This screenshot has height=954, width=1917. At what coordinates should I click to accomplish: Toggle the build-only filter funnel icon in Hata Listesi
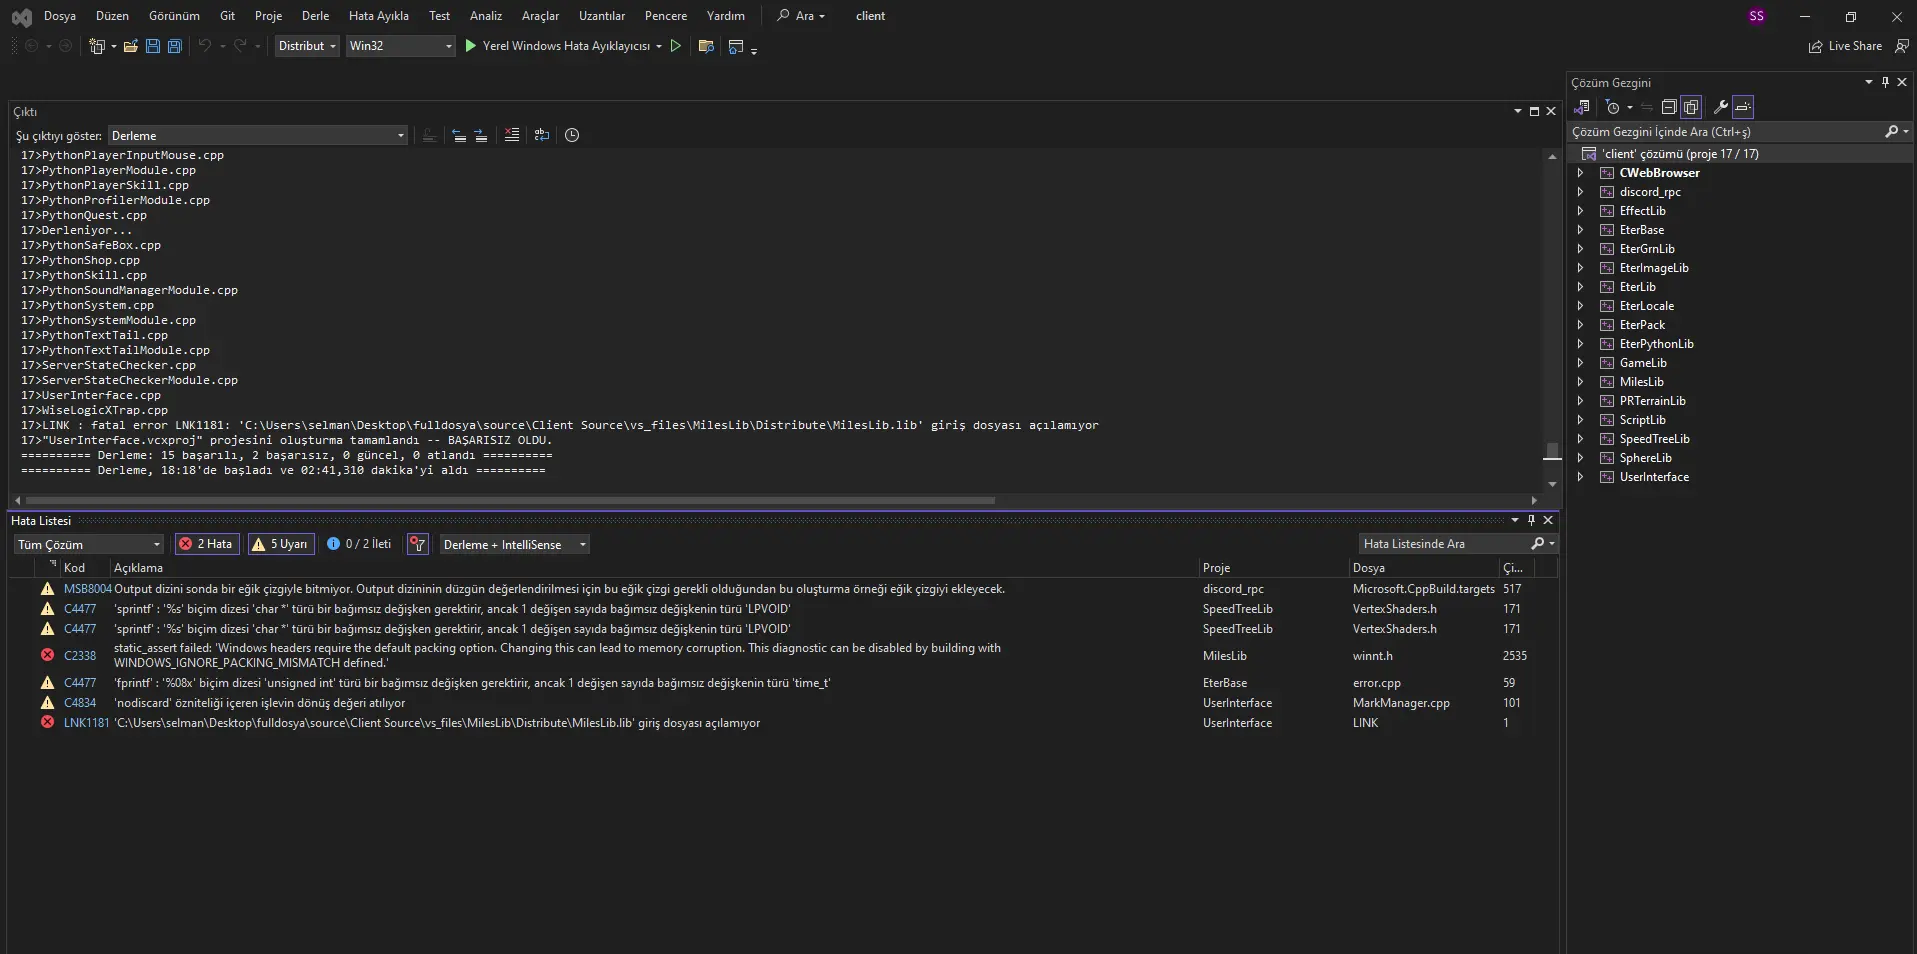(418, 544)
